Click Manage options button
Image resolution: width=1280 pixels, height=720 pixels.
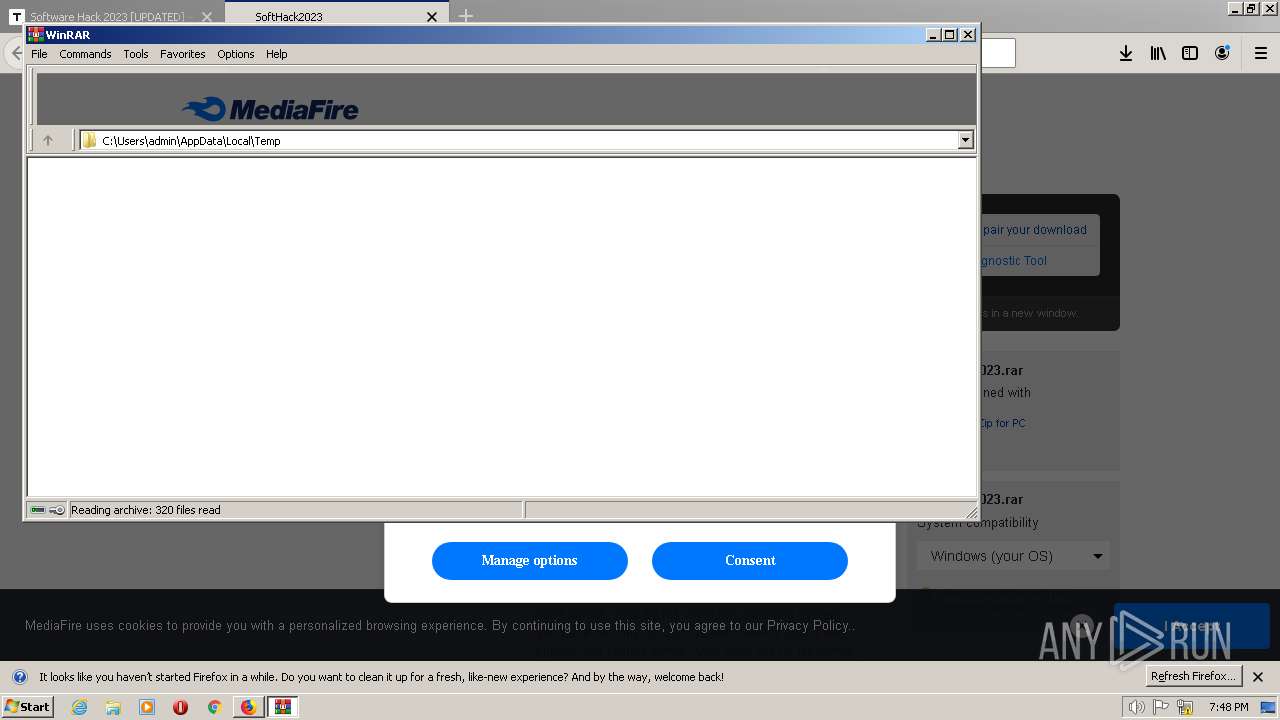(530, 560)
